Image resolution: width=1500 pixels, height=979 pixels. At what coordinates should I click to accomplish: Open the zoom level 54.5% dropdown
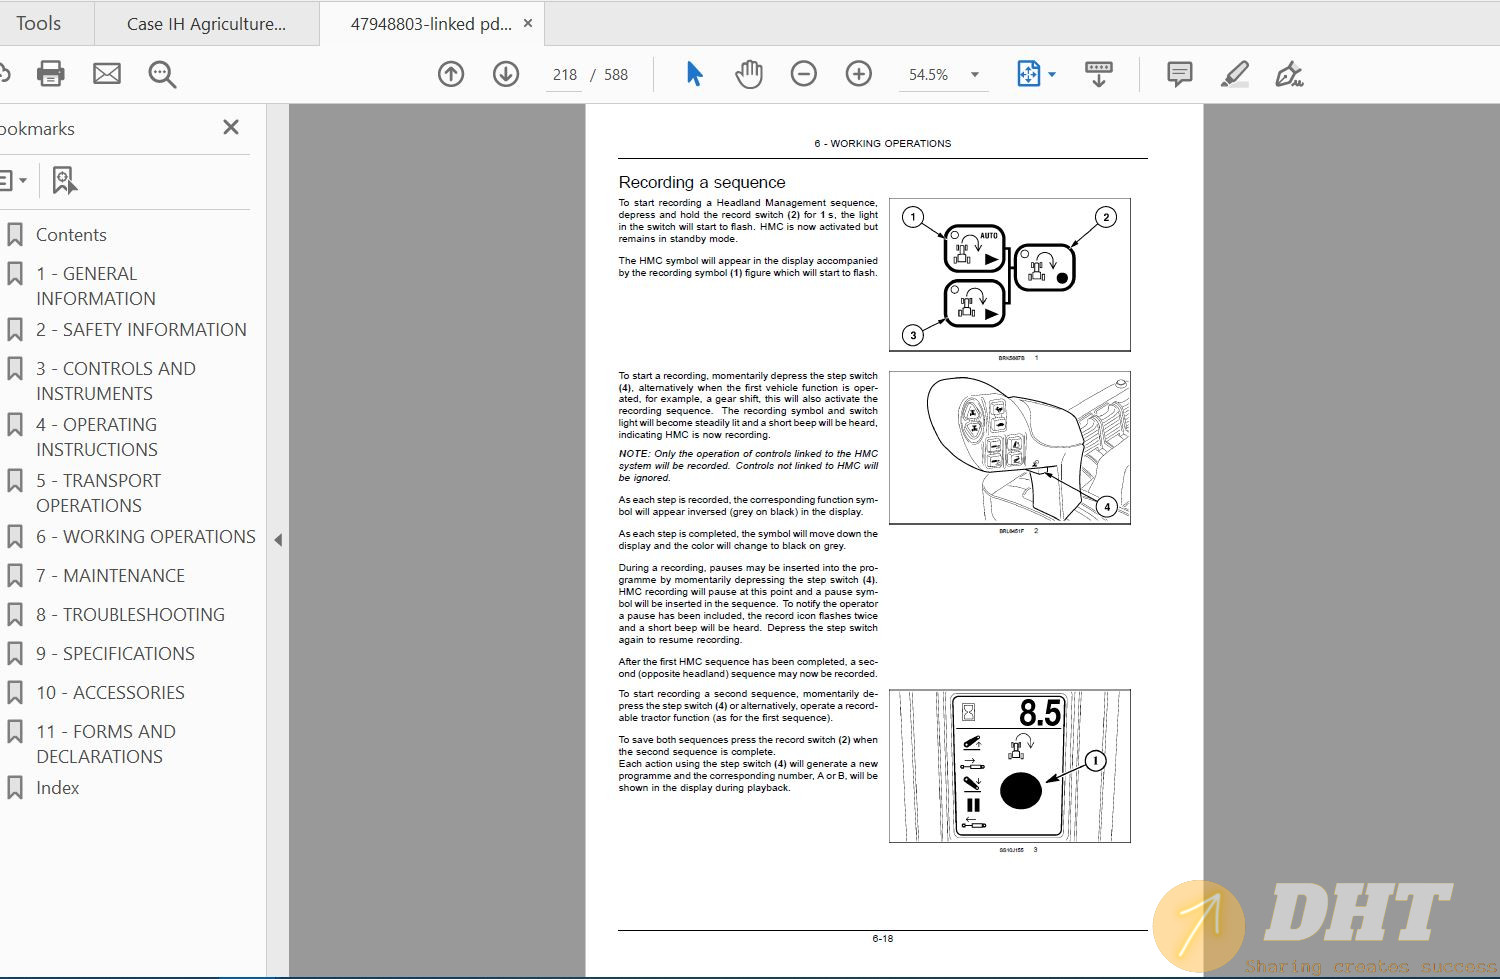[974, 75]
